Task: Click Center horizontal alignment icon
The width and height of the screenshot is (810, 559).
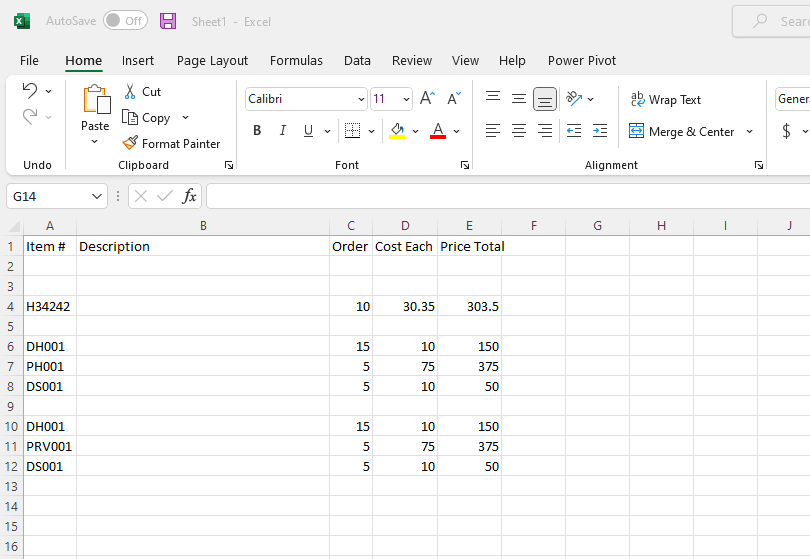Action: (x=519, y=130)
